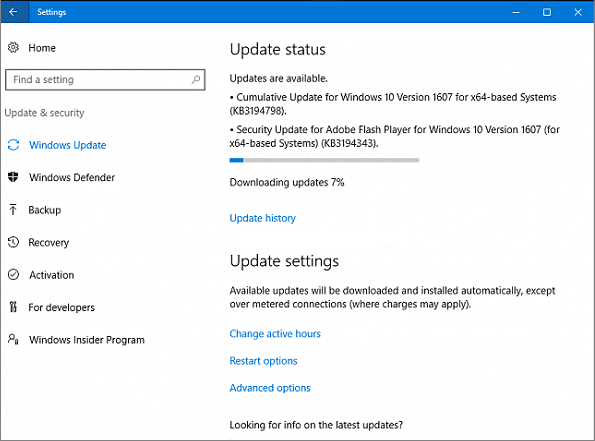Click the Backup upload arrow icon
The height and width of the screenshot is (441, 595).
pyautogui.click(x=13, y=209)
